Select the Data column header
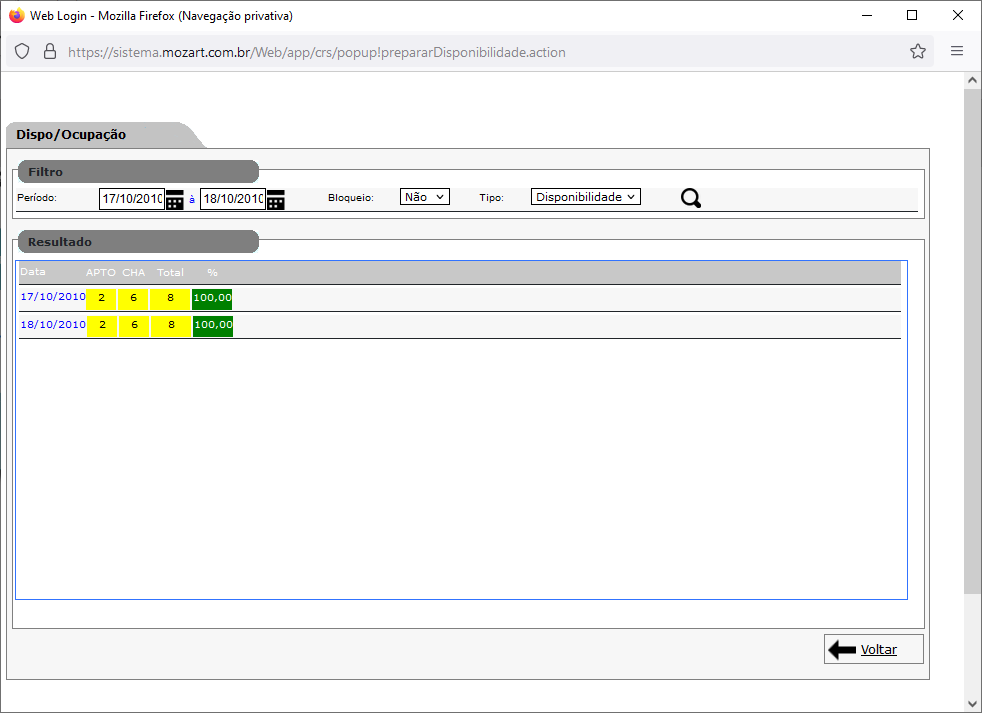 [x=32, y=271]
